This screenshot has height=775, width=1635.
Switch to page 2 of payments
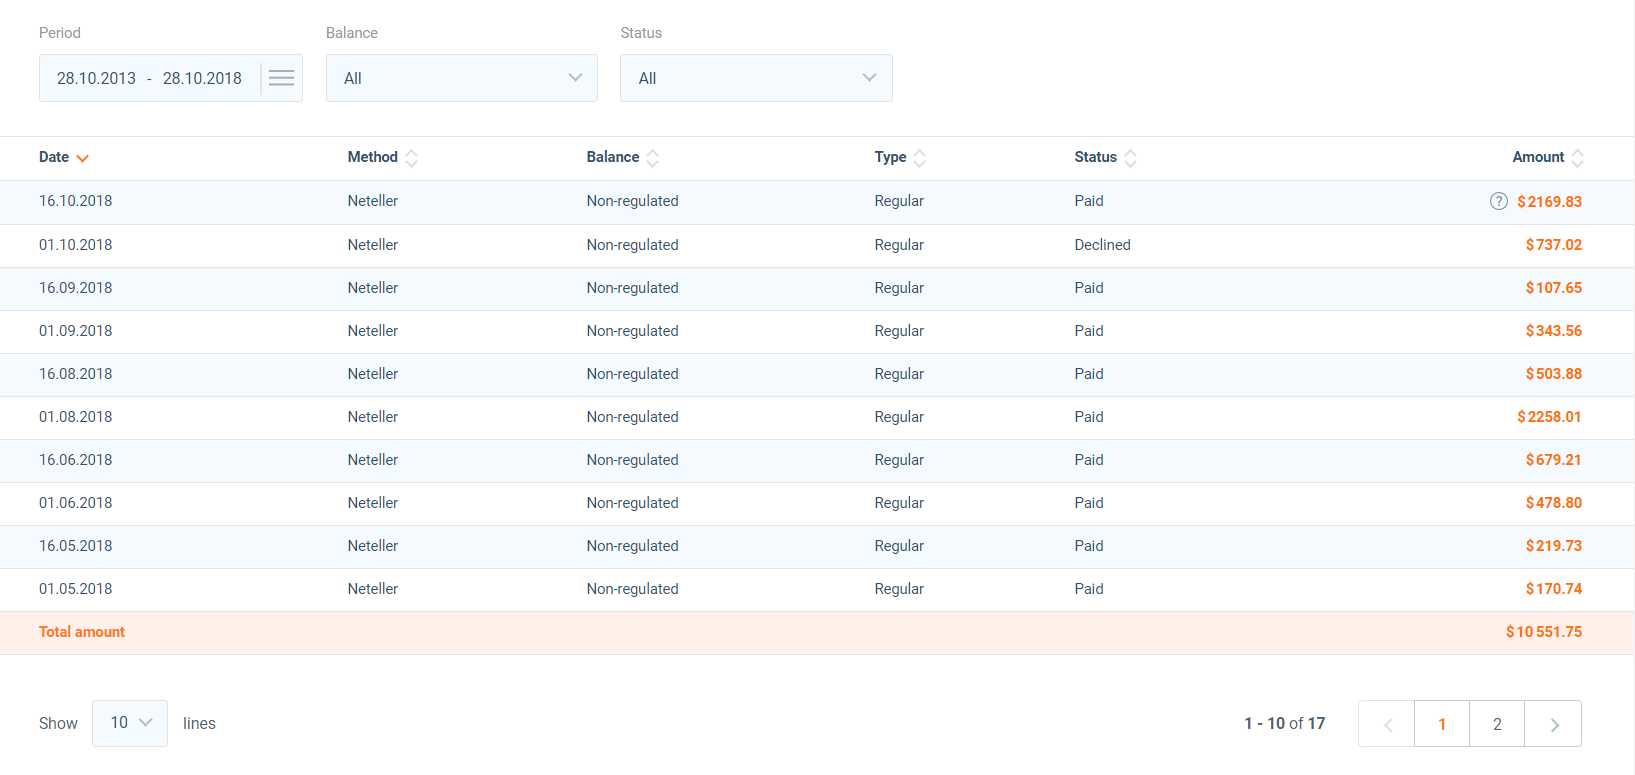click(1497, 724)
